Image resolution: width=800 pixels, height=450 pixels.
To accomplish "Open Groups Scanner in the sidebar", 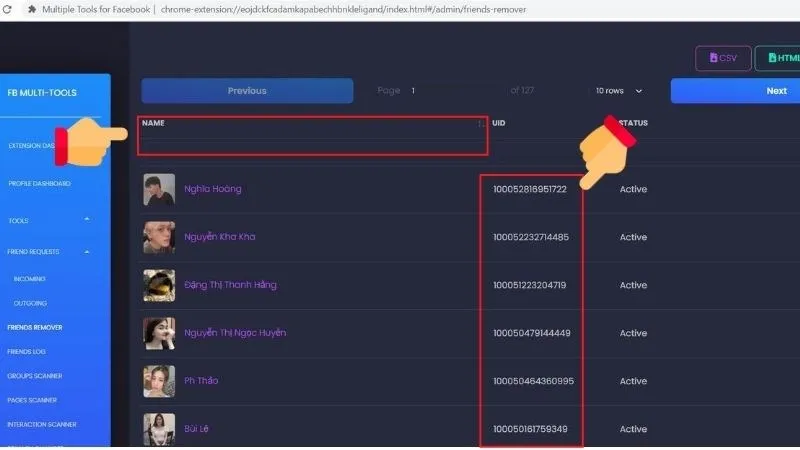I will 35,376.
